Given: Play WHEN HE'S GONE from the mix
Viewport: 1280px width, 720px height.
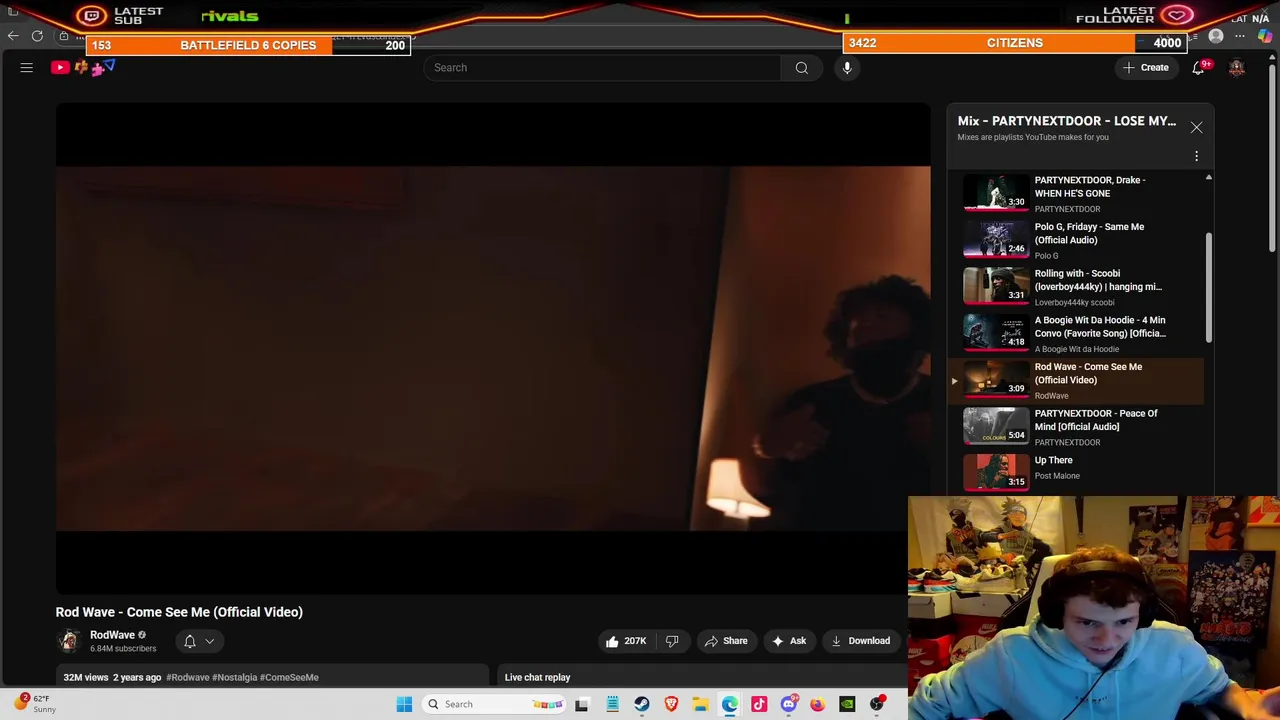Looking at the screenshot, I should coord(1078,194).
